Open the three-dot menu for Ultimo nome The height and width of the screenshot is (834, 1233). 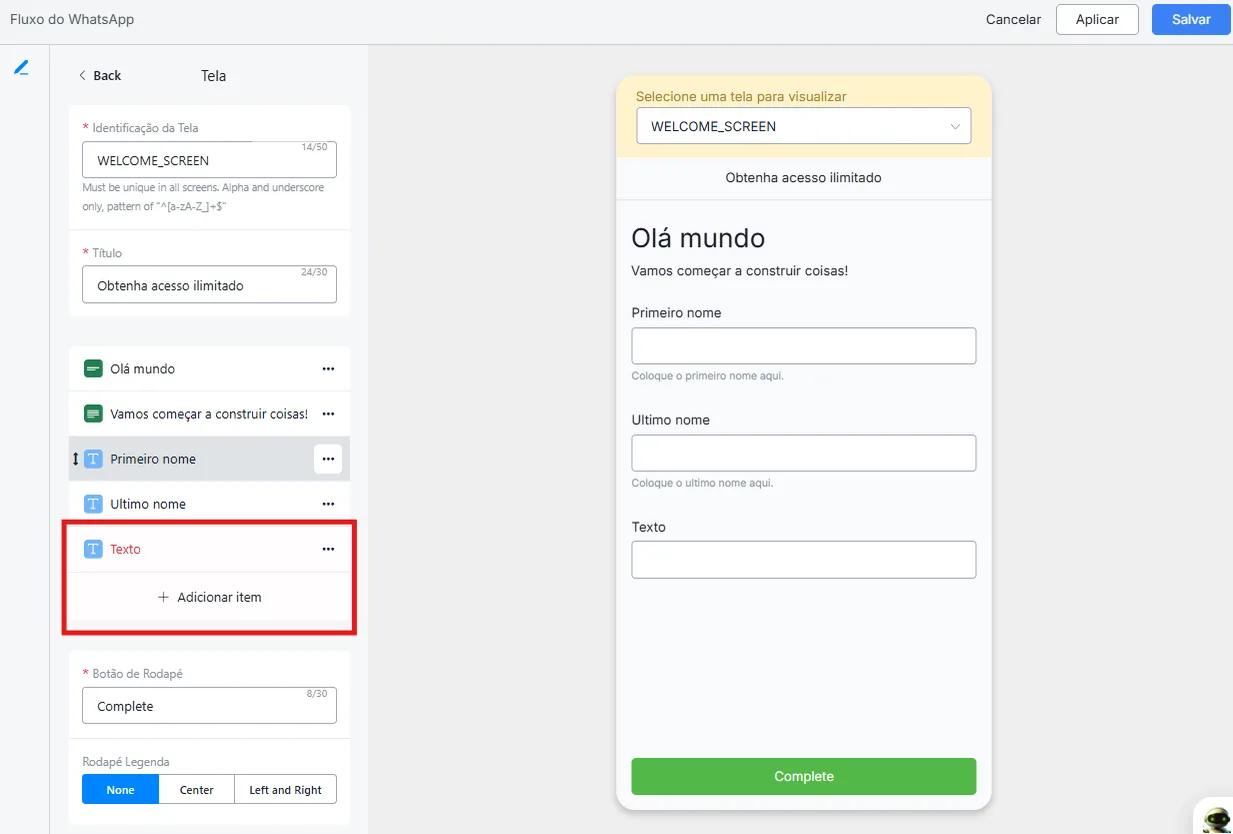[x=328, y=504]
